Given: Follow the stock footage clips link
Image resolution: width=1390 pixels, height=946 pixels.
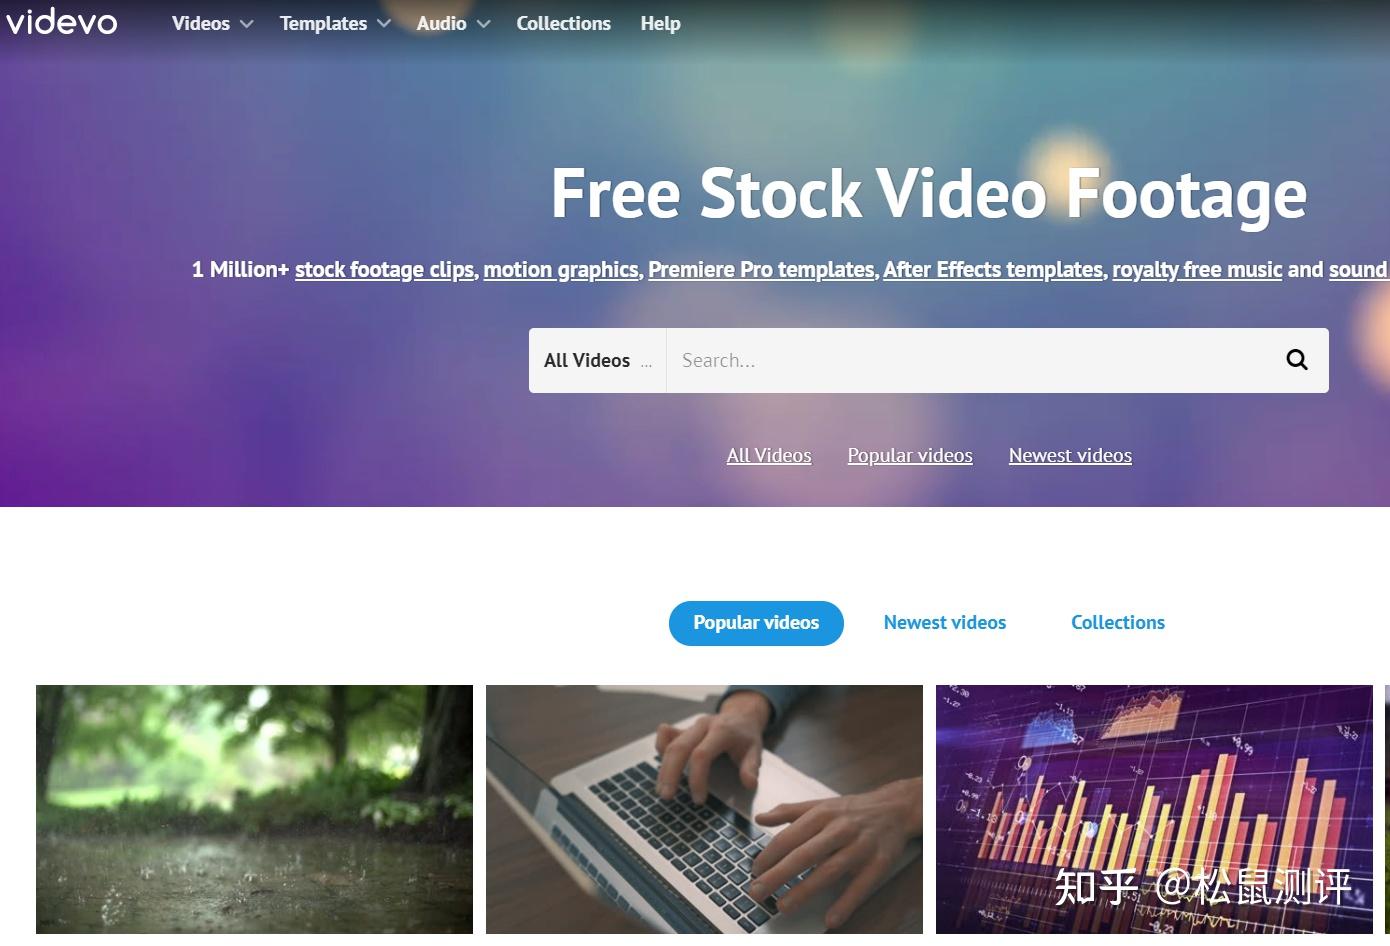Looking at the screenshot, I should 385,270.
